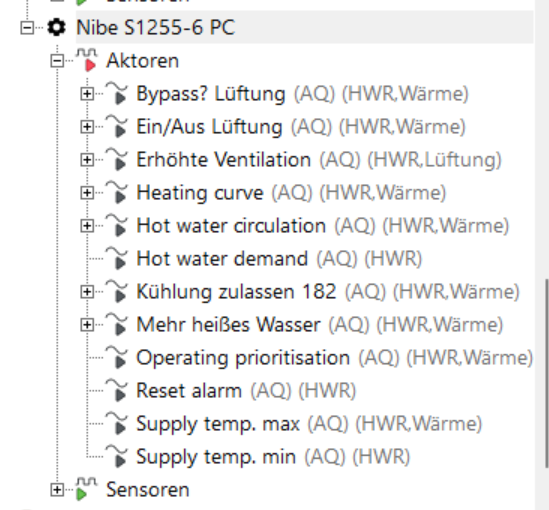The height and width of the screenshot is (510, 549).
Task: Select the Erhöhte Ventilation tree item
Action: point(319,160)
